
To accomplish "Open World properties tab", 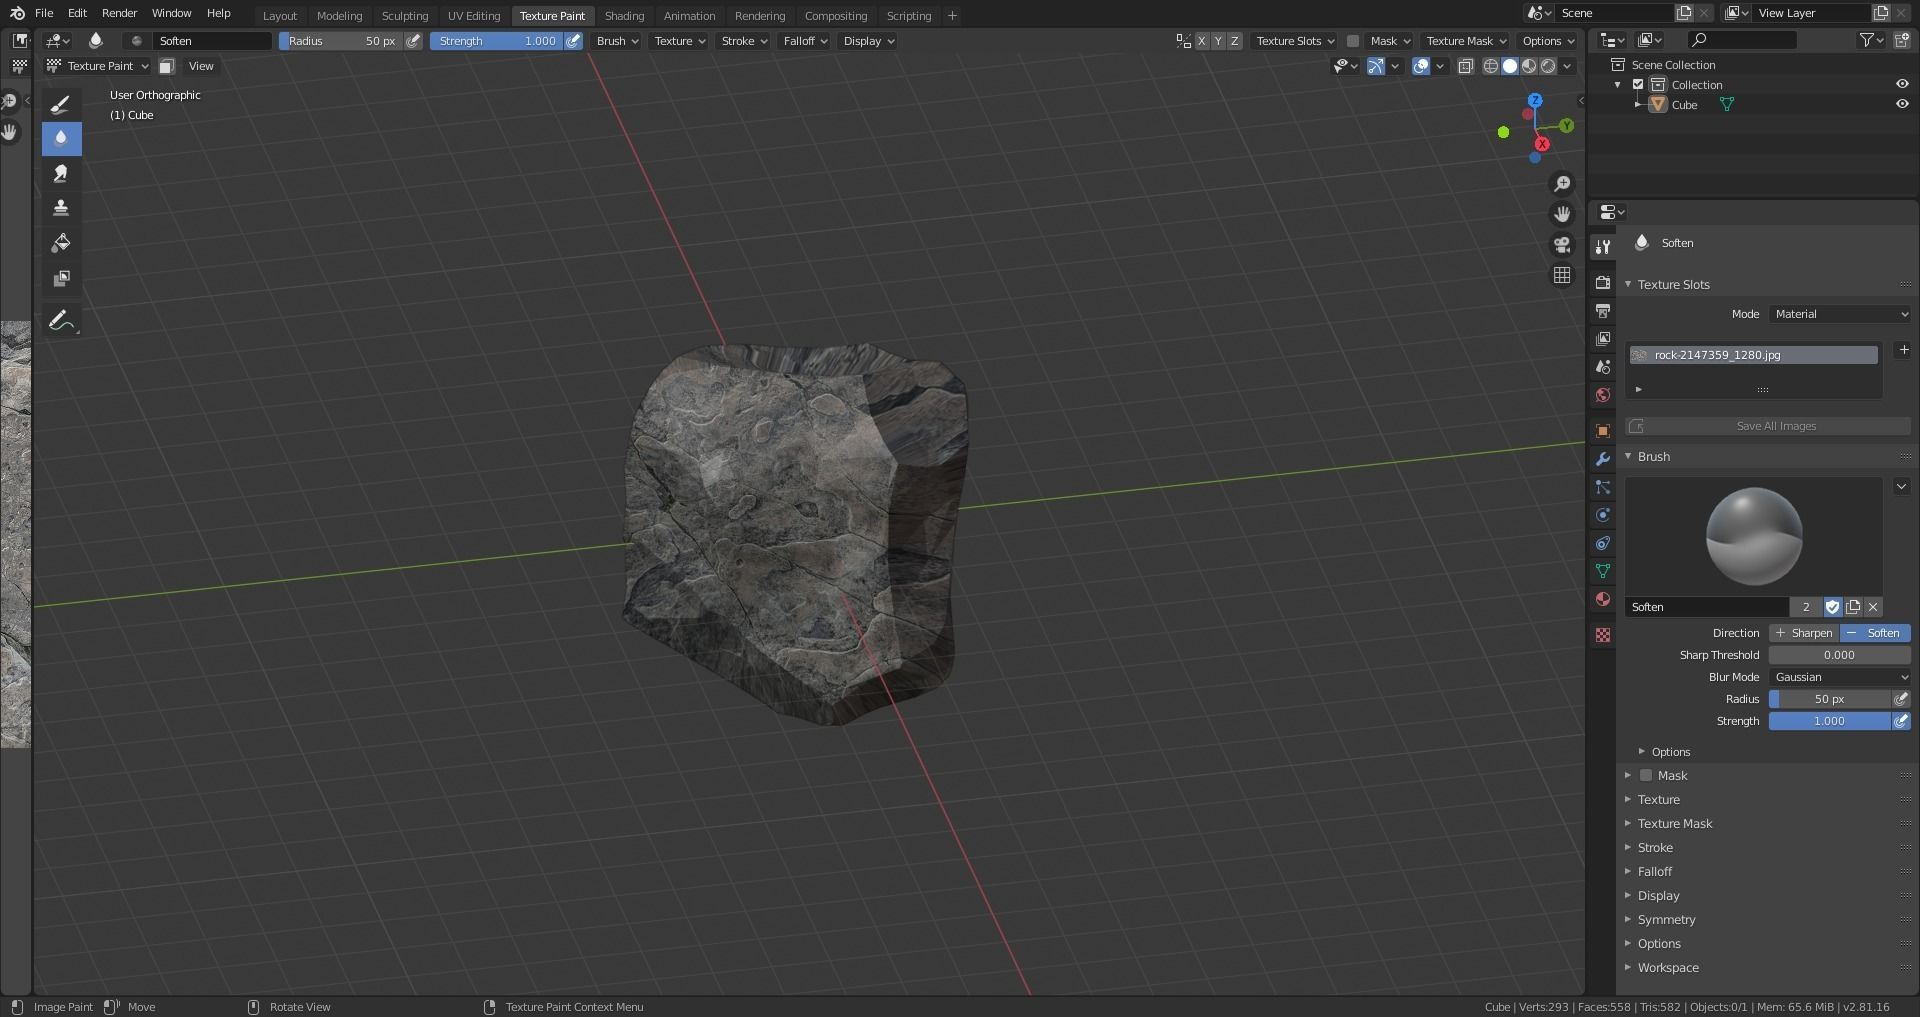I will pyautogui.click(x=1603, y=395).
